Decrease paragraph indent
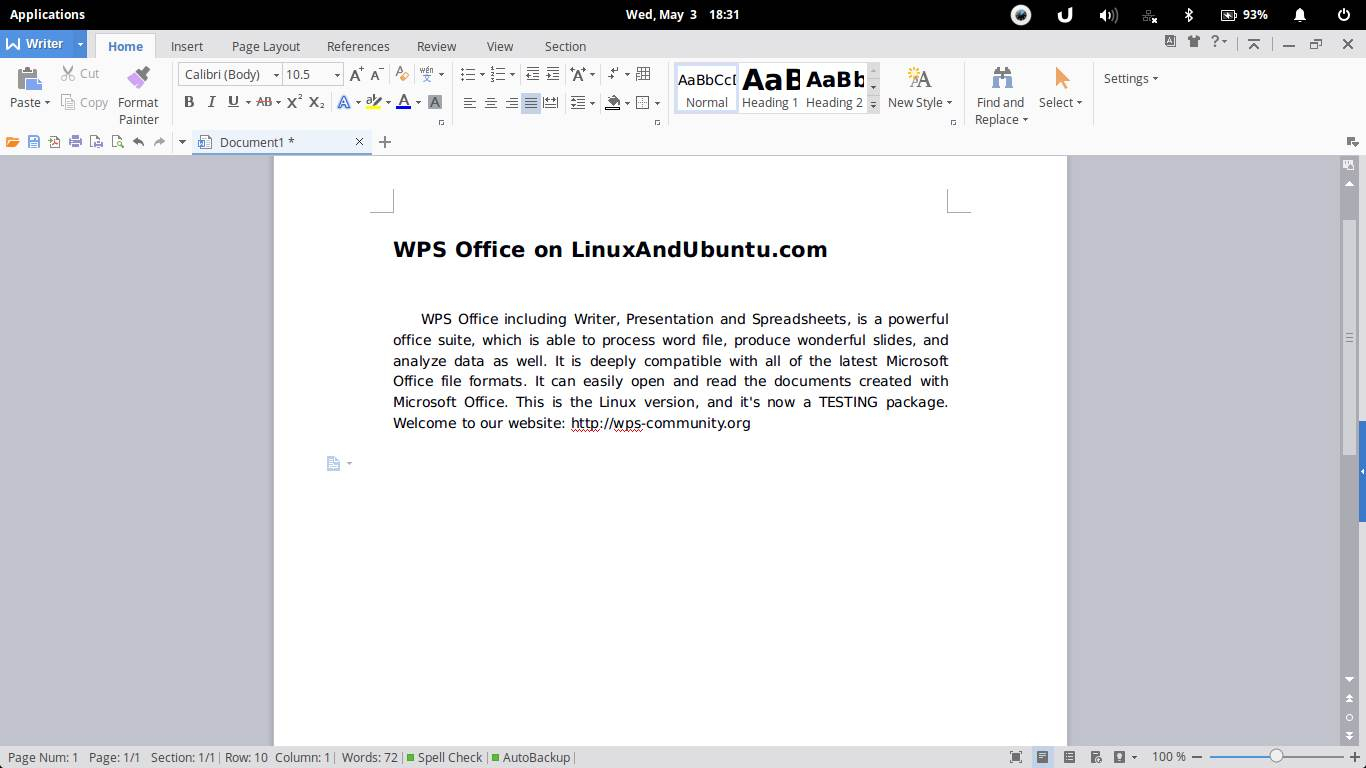The width and height of the screenshot is (1366, 768). click(x=532, y=74)
